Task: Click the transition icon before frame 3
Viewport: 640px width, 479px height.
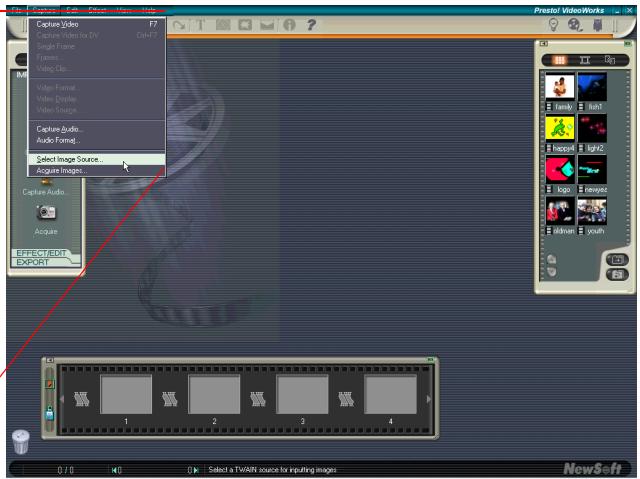Action: pos(258,399)
